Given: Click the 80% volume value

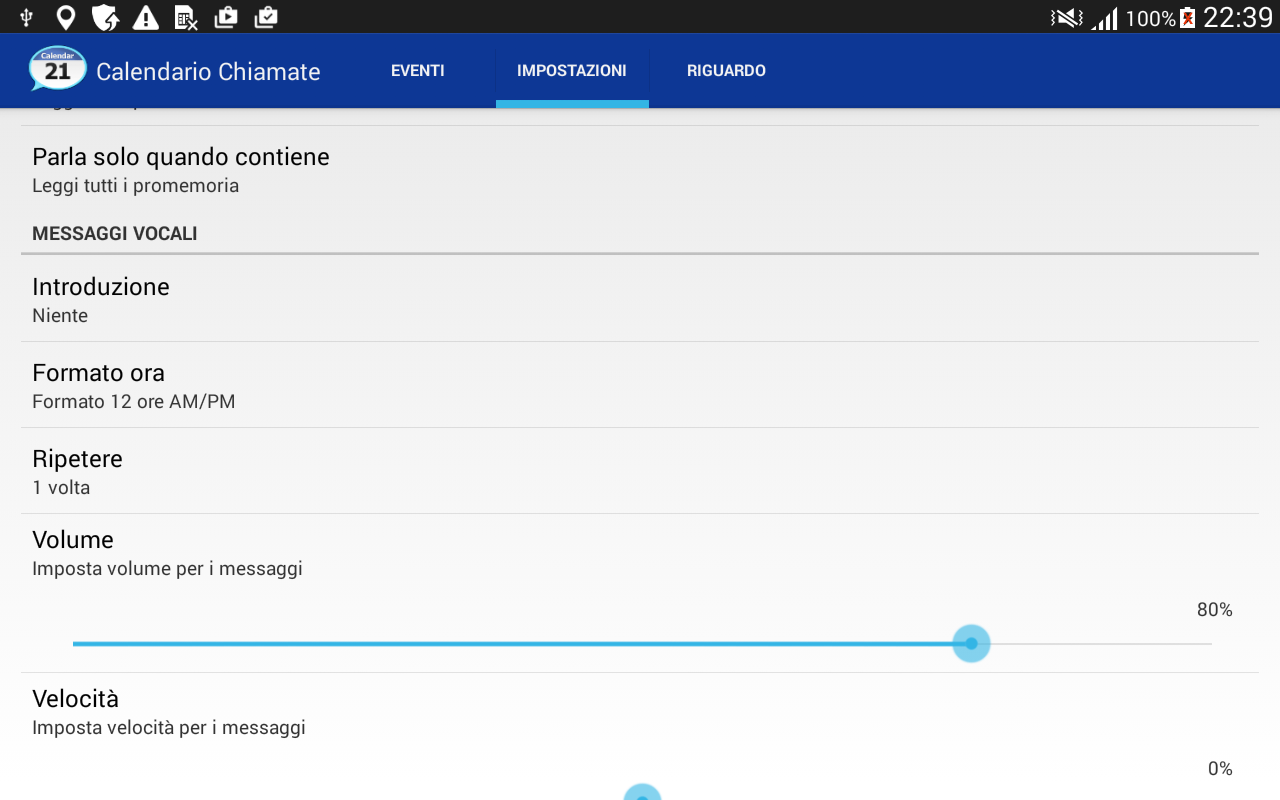Looking at the screenshot, I should coord(1214,610).
